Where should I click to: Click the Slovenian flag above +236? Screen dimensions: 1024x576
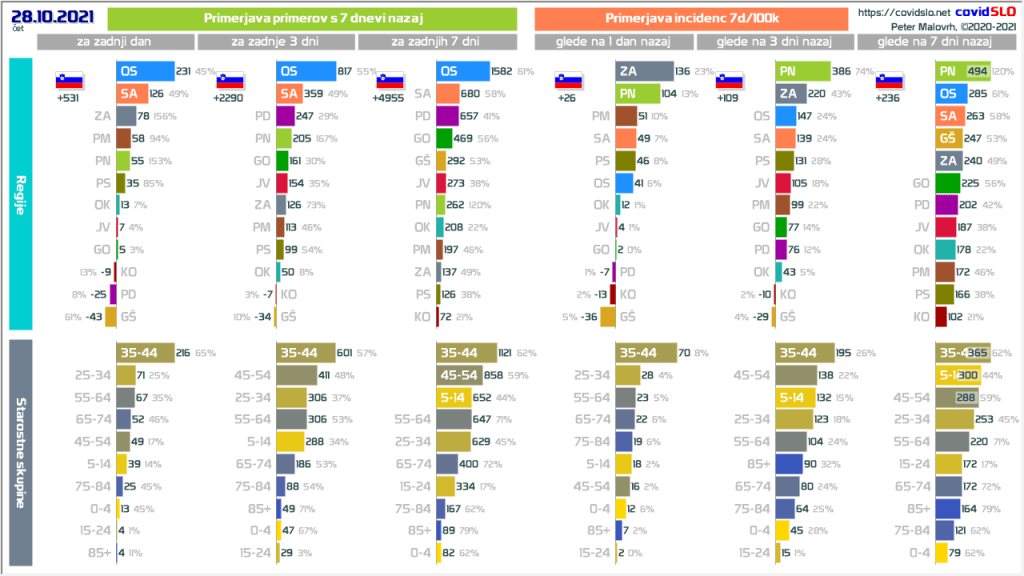pyautogui.click(x=890, y=82)
